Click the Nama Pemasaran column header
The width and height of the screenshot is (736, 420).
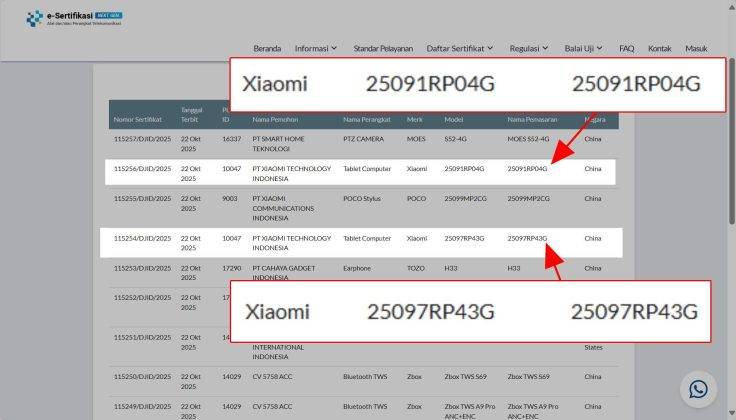(x=532, y=120)
